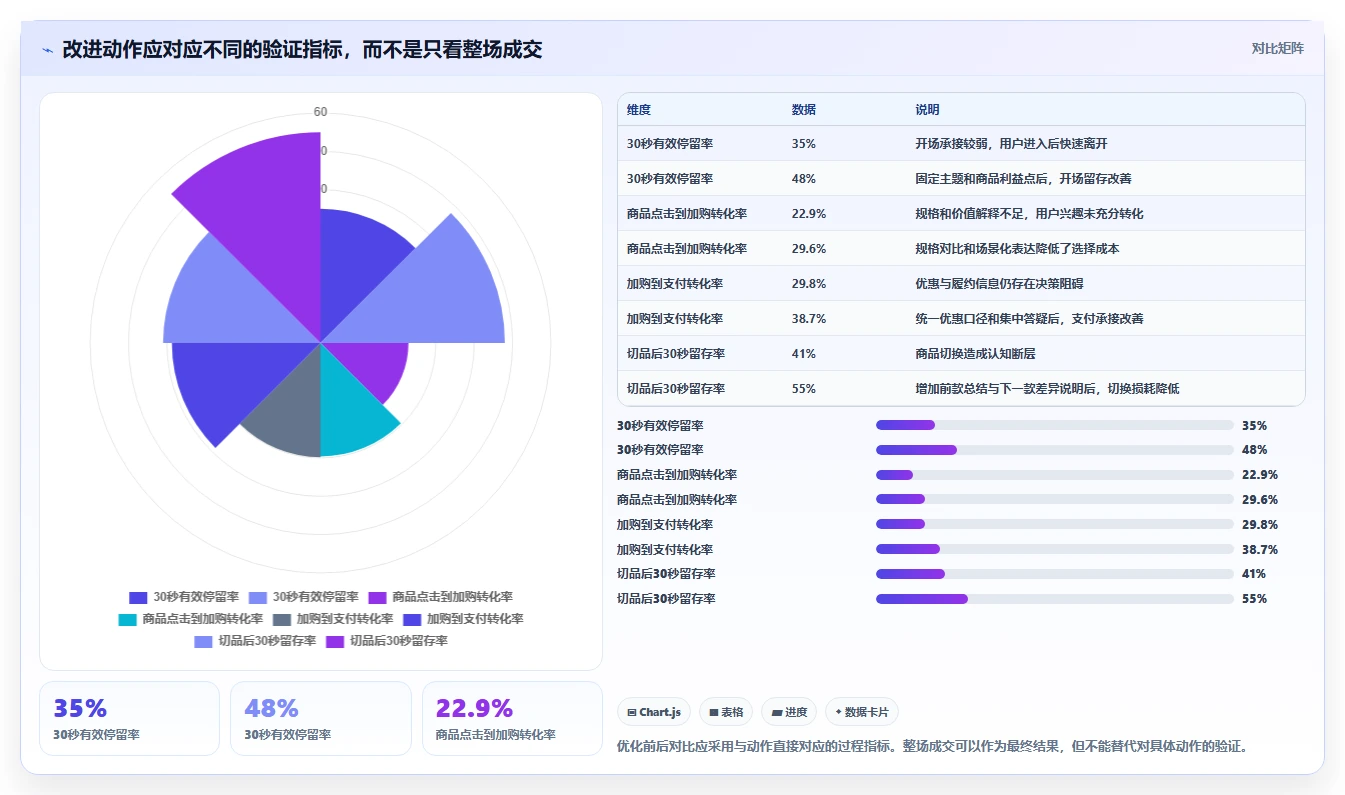1345x795 pixels.
Task: Click the progress bar showing 38.7%
Action: (x=1054, y=549)
